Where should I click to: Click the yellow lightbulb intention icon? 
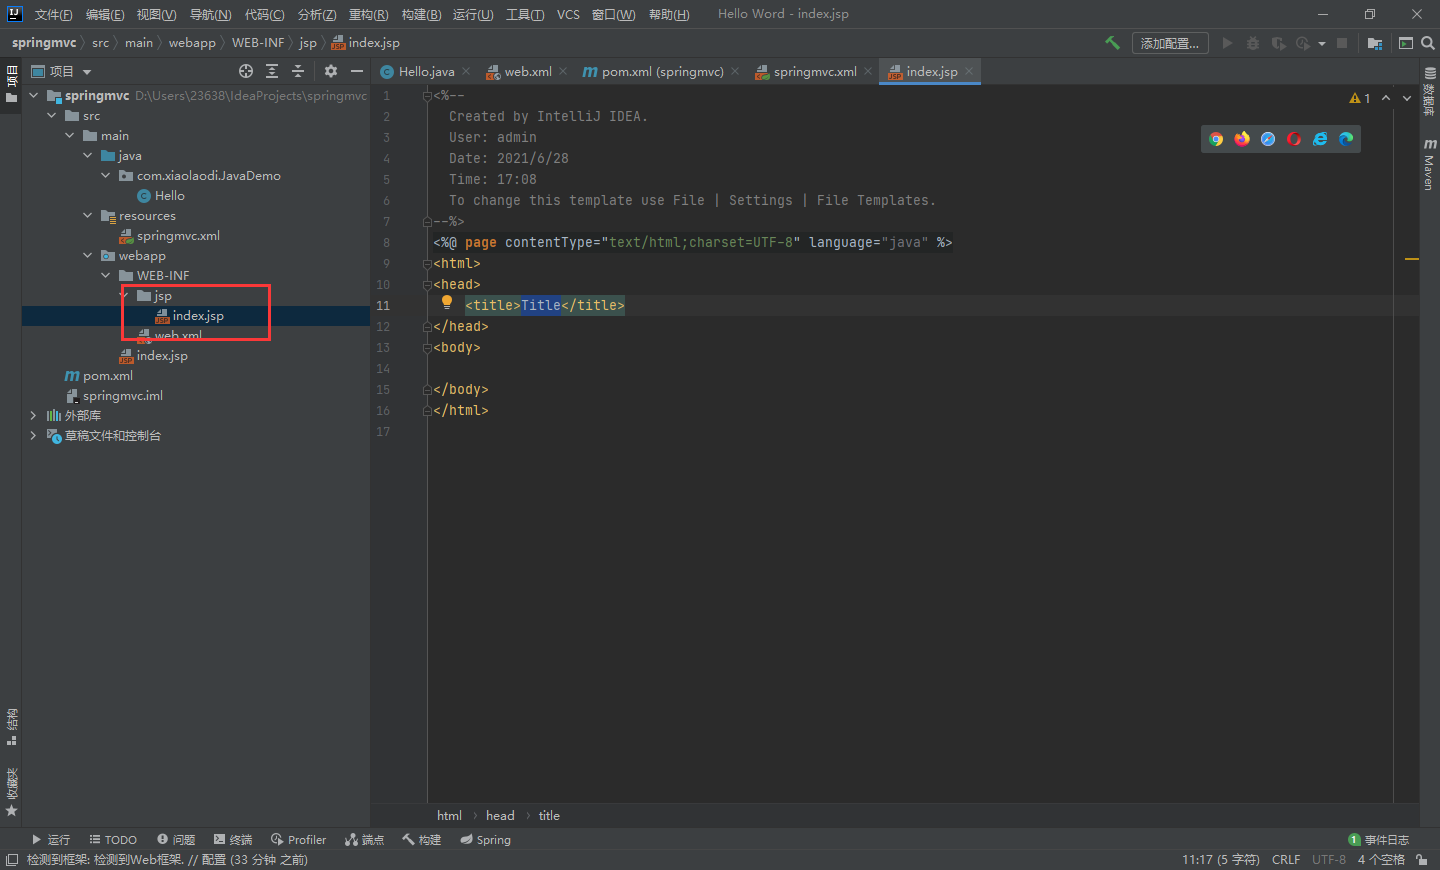pos(447,302)
